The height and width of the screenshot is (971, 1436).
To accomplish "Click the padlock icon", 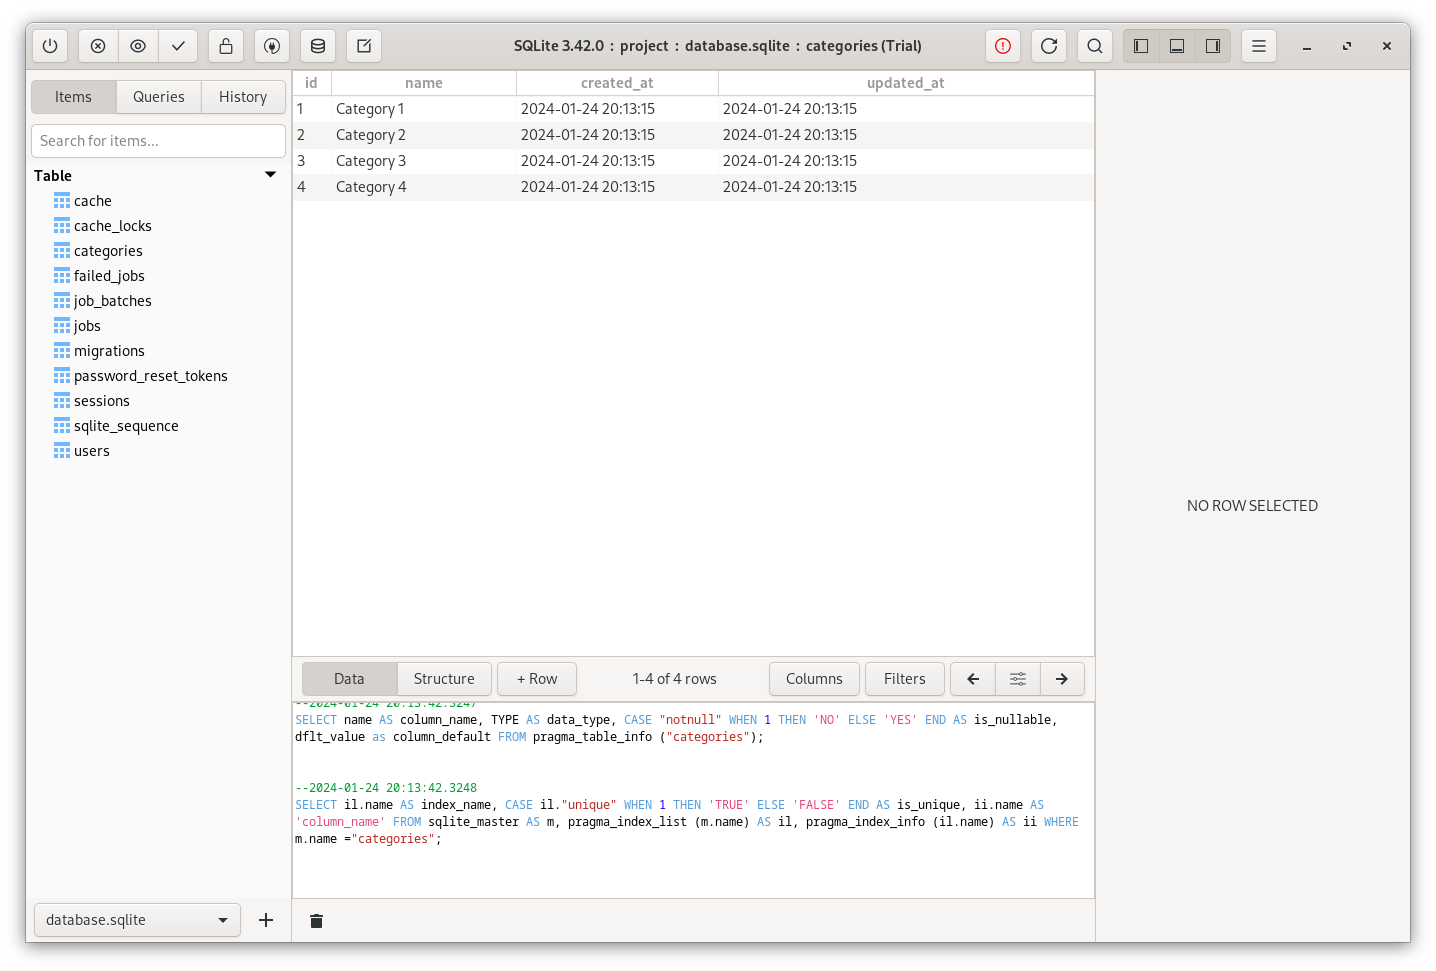I will pyautogui.click(x=226, y=46).
